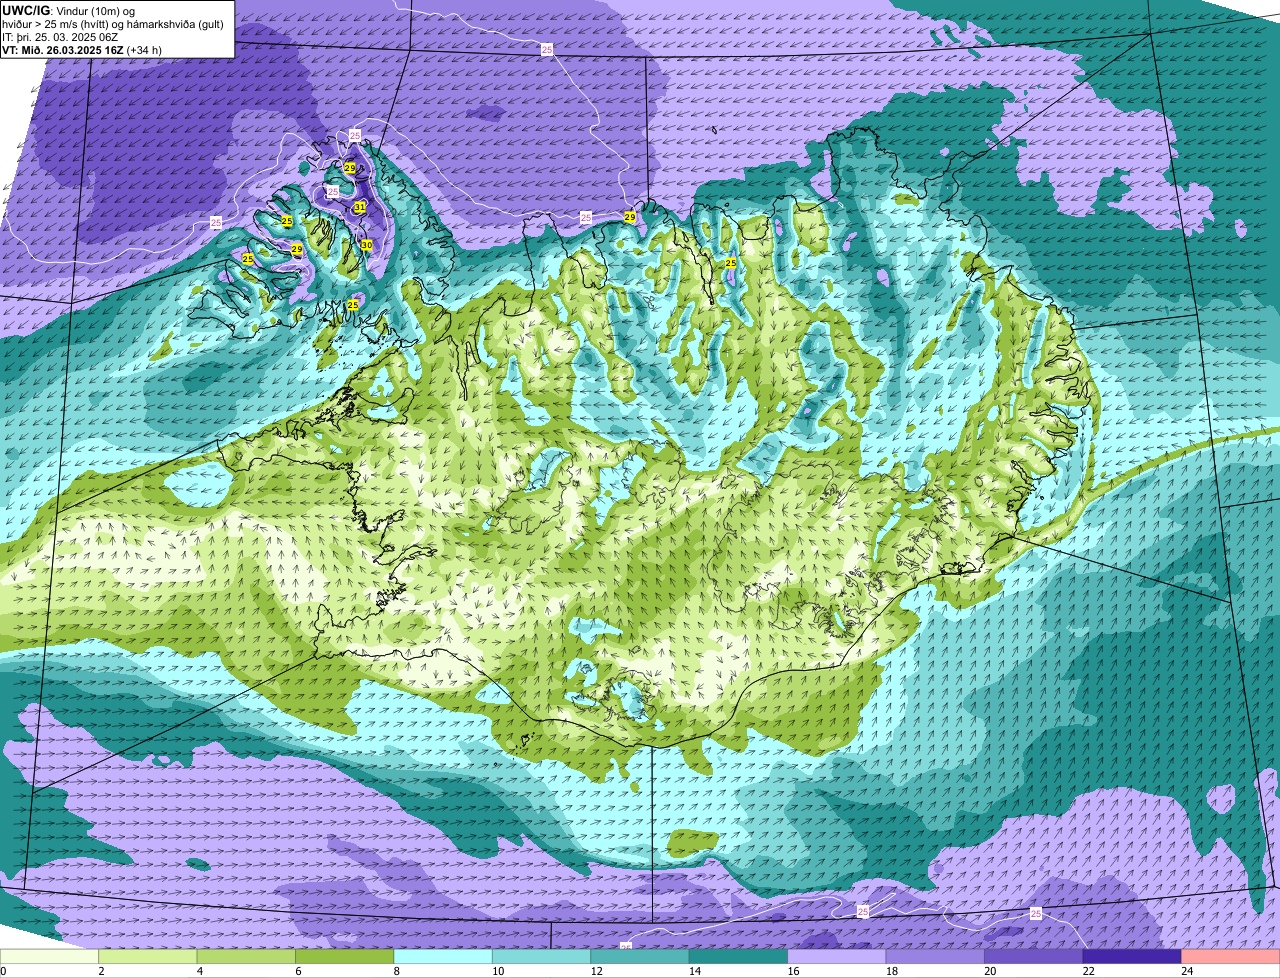Click the 14–16 m/s dark teal legend swatch
1280x978 pixels.
[x=739, y=956]
